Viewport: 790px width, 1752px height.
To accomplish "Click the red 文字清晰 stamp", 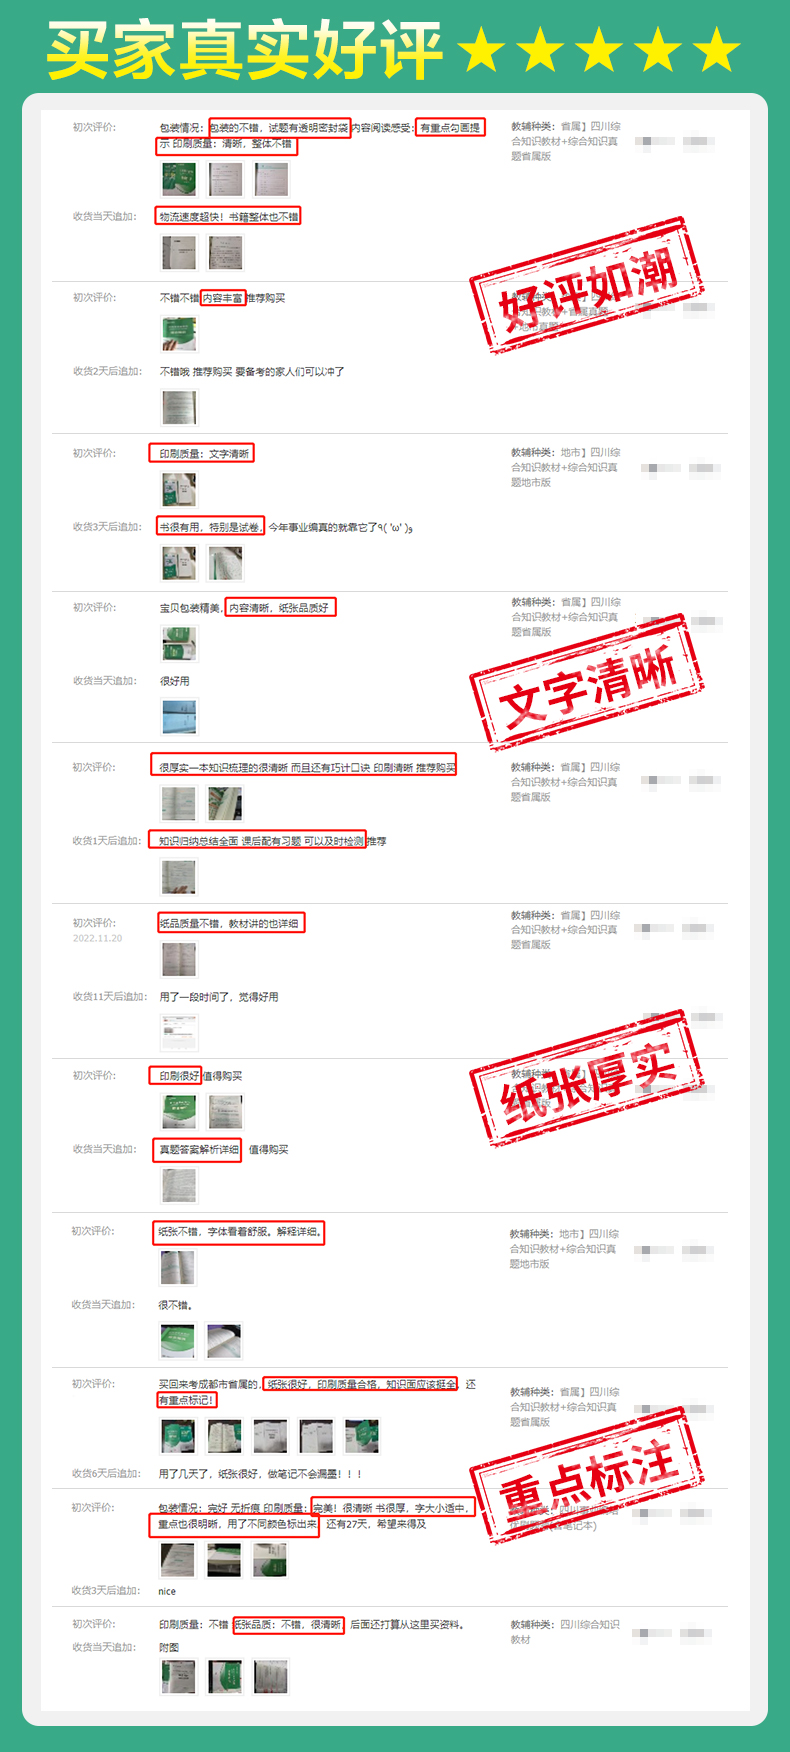I will click(x=588, y=682).
